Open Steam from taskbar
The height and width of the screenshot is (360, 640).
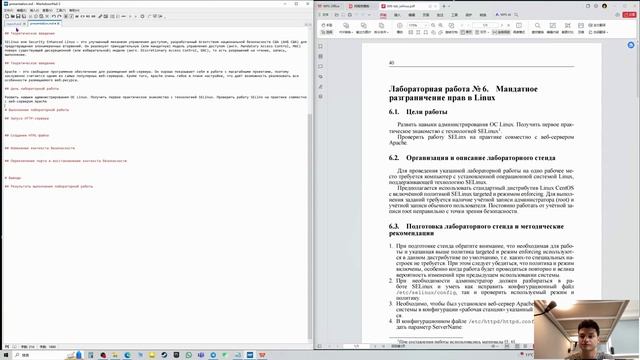(x=164, y=355)
